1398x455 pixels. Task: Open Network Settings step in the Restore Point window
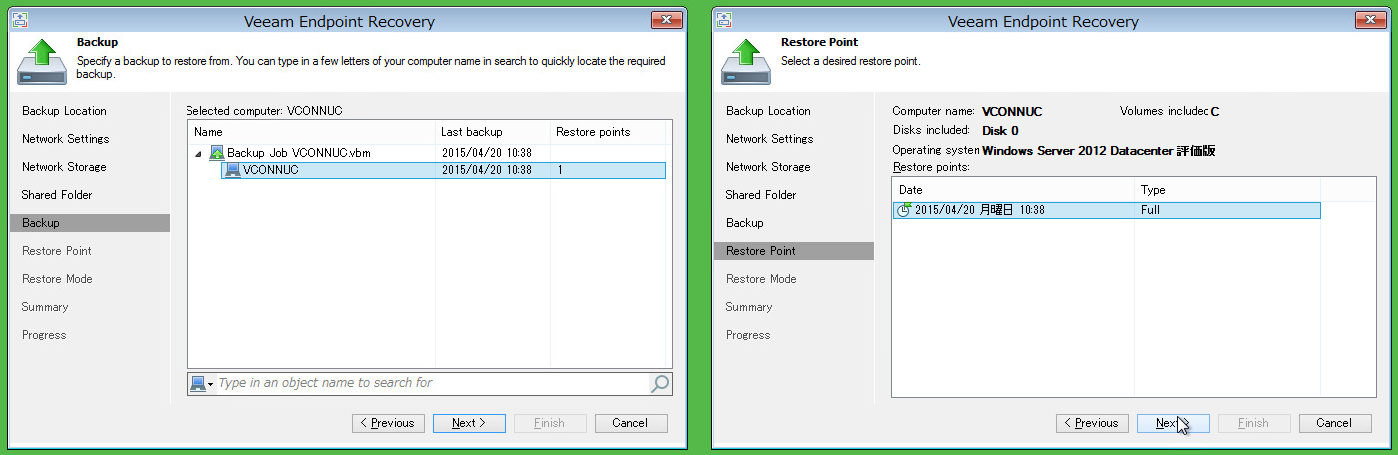click(x=770, y=139)
